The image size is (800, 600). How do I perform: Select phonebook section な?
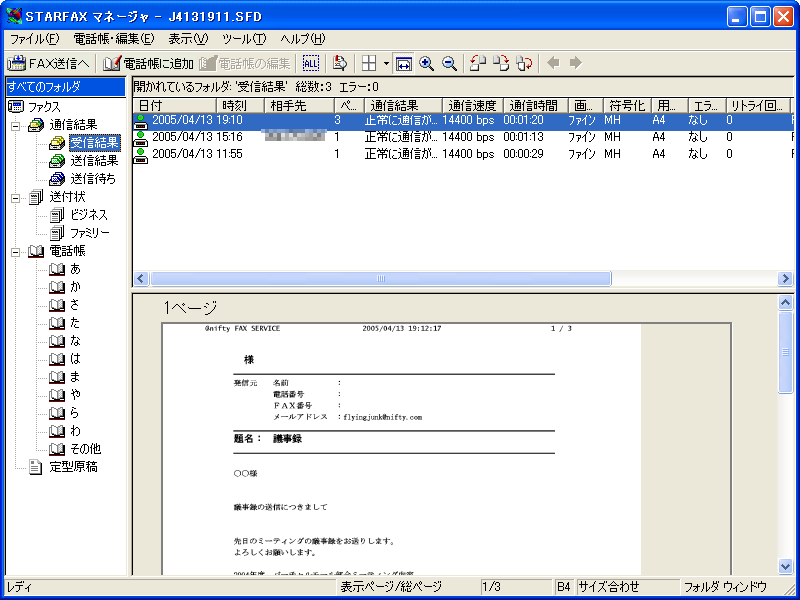(x=76, y=341)
